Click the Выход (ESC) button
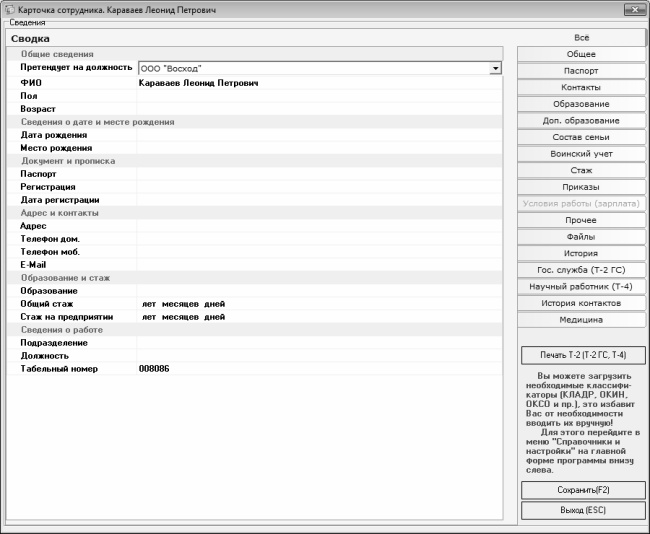Viewport: 650px width, 534px height. pyautogui.click(x=583, y=510)
